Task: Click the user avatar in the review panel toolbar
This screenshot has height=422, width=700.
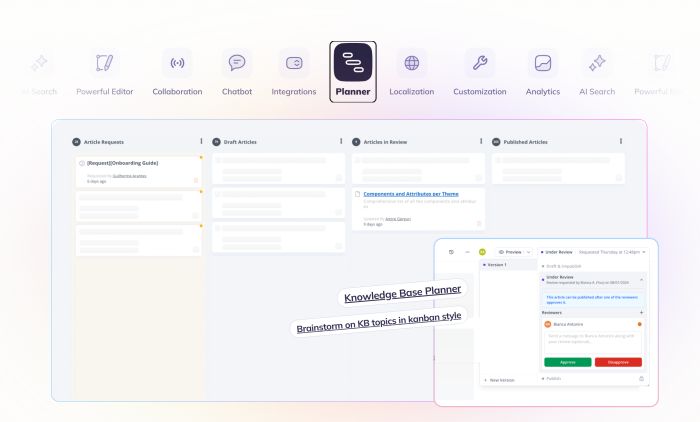Action: point(482,252)
